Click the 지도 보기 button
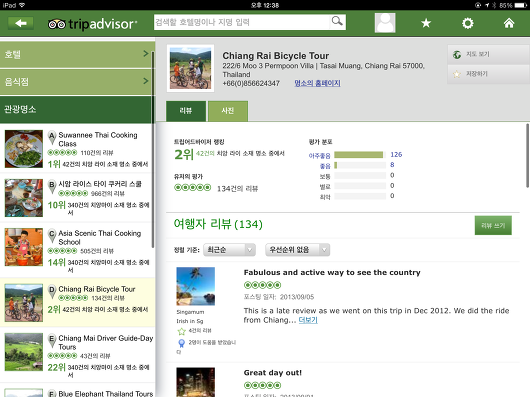This screenshot has height=397, width=530. click(x=488, y=54)
